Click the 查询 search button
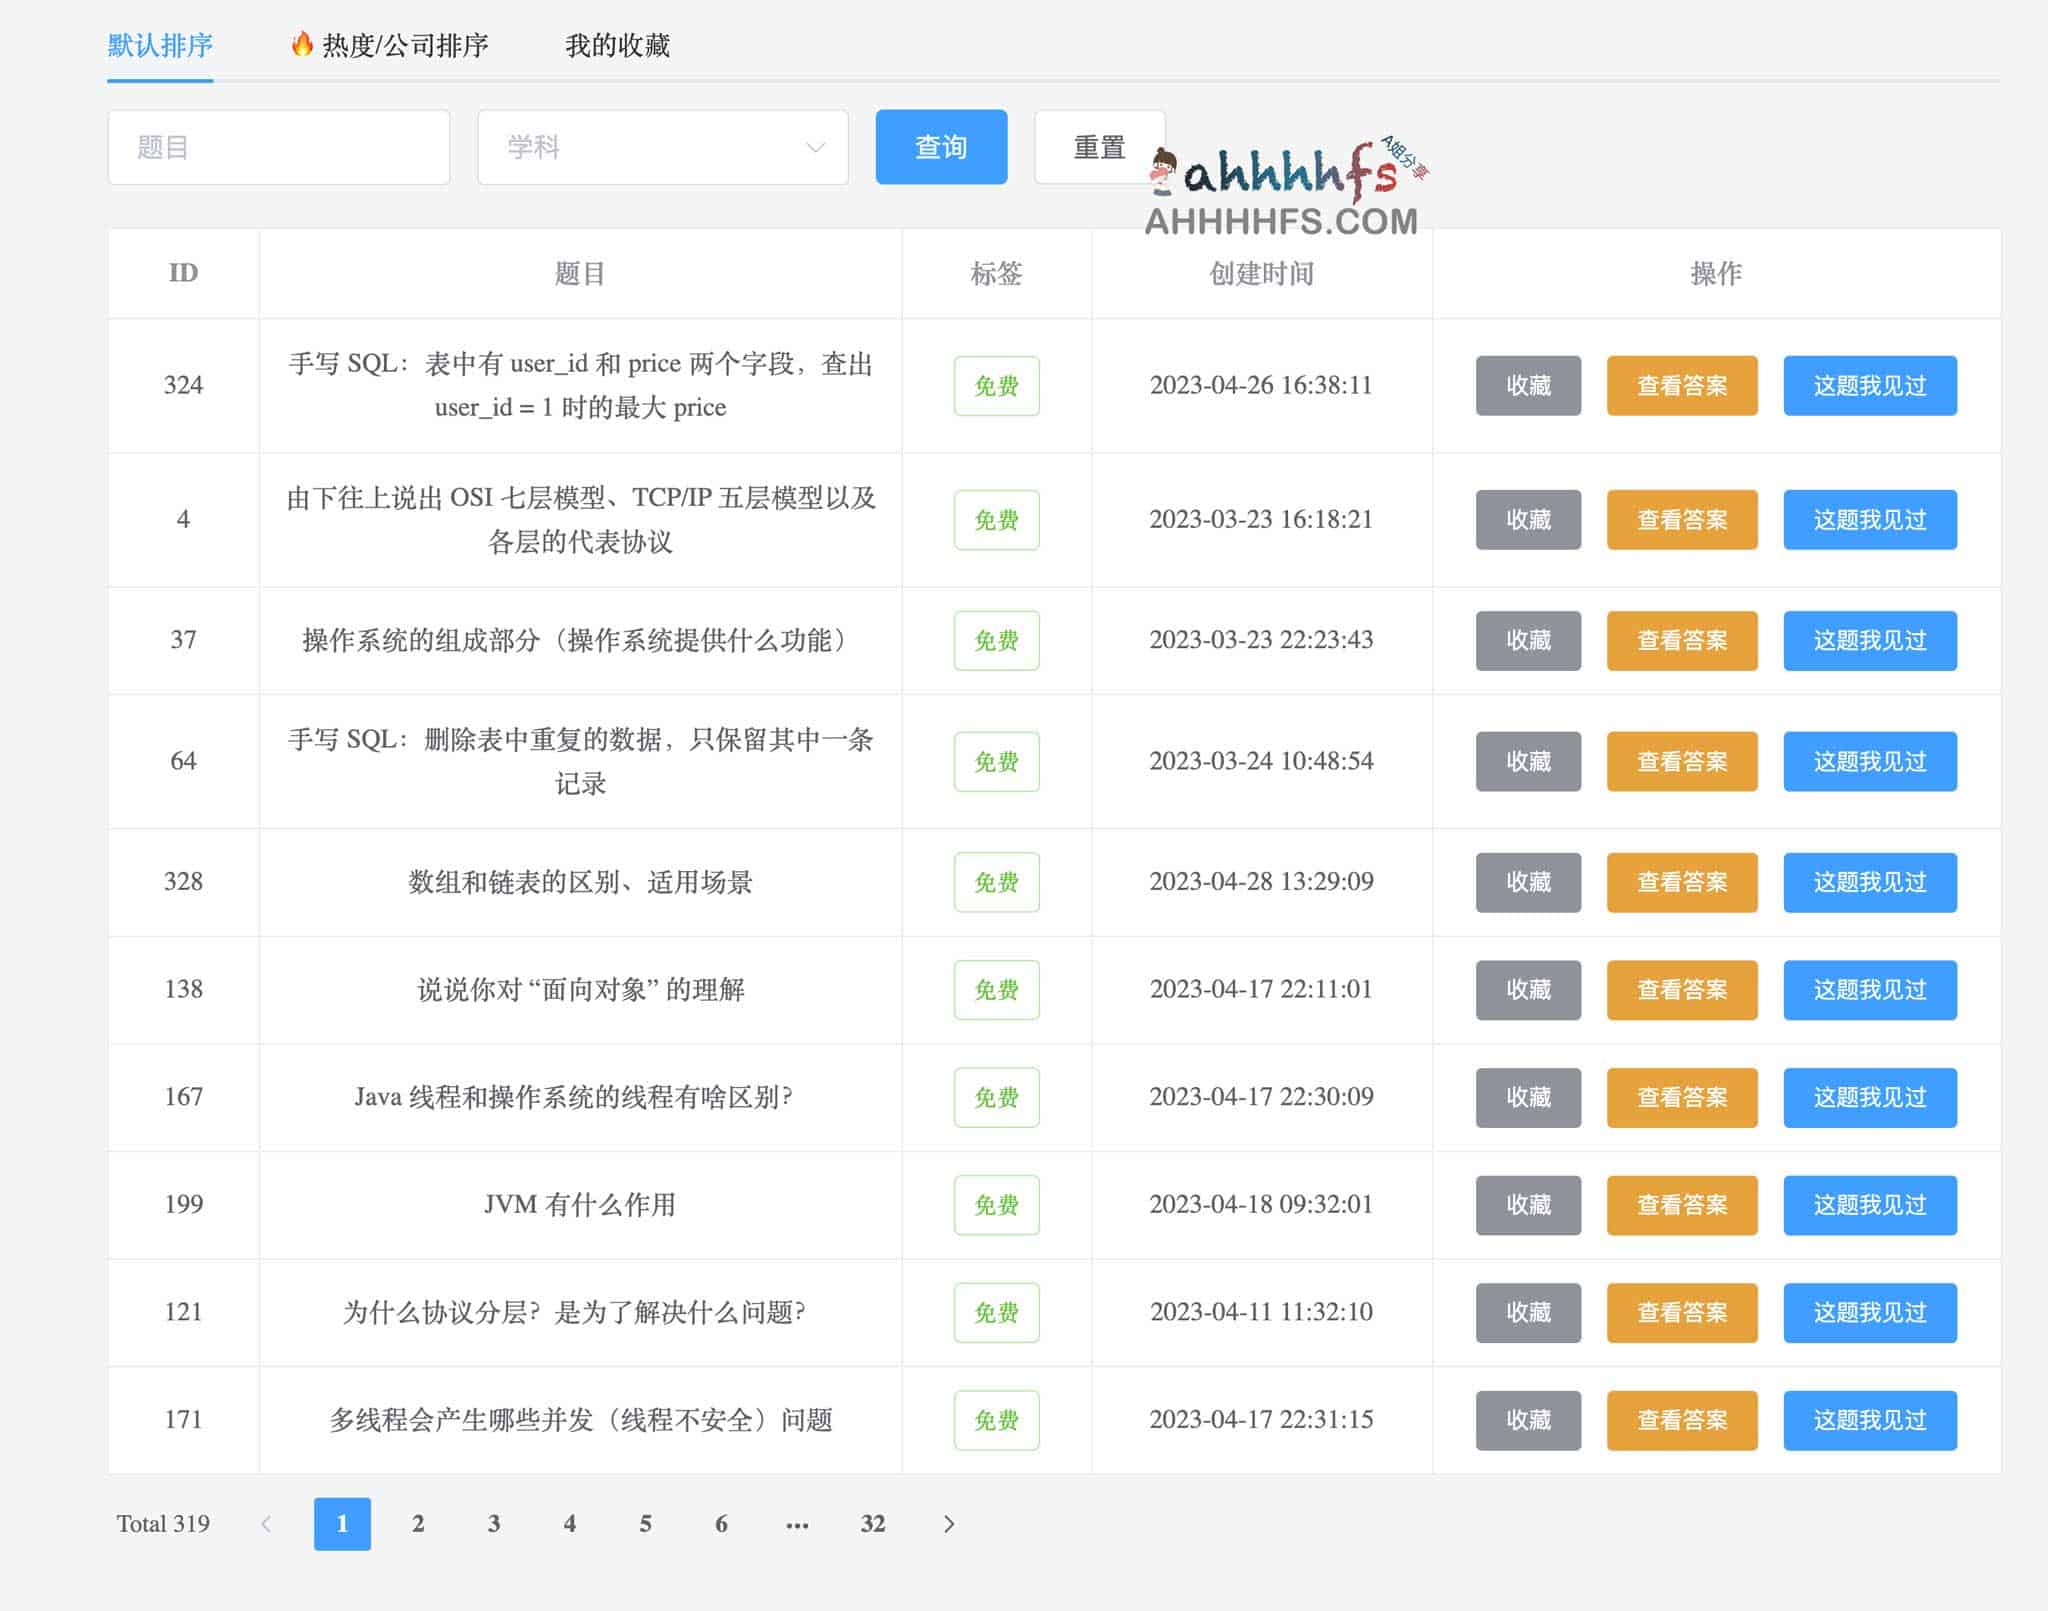This screenshot has width=2048, height=1611. 941,146
